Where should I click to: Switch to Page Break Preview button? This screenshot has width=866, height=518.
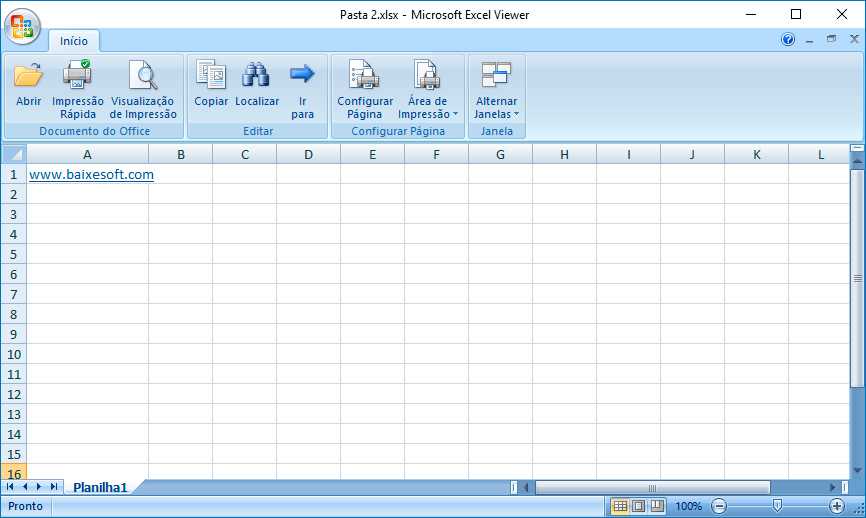coord(657,506)
